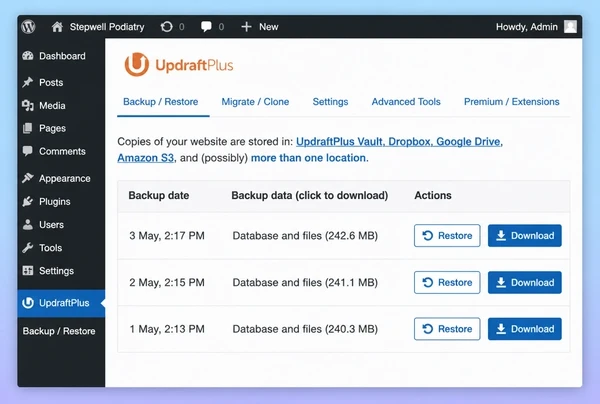Open the Appearance sidebar menu
Viewport: 600px width, 404px height.
(x=65, y=178)
